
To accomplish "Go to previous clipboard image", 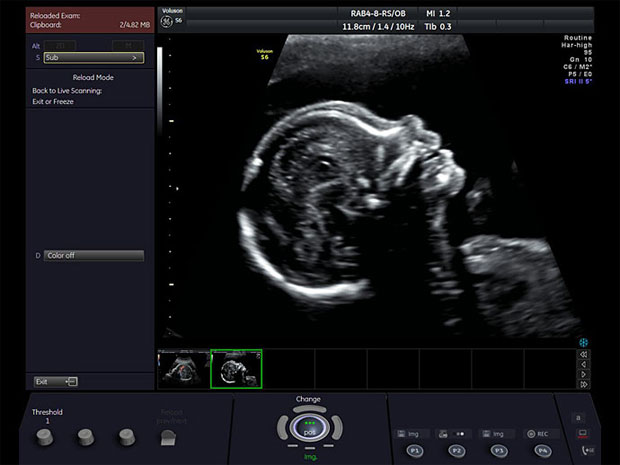I will (583, 365).
